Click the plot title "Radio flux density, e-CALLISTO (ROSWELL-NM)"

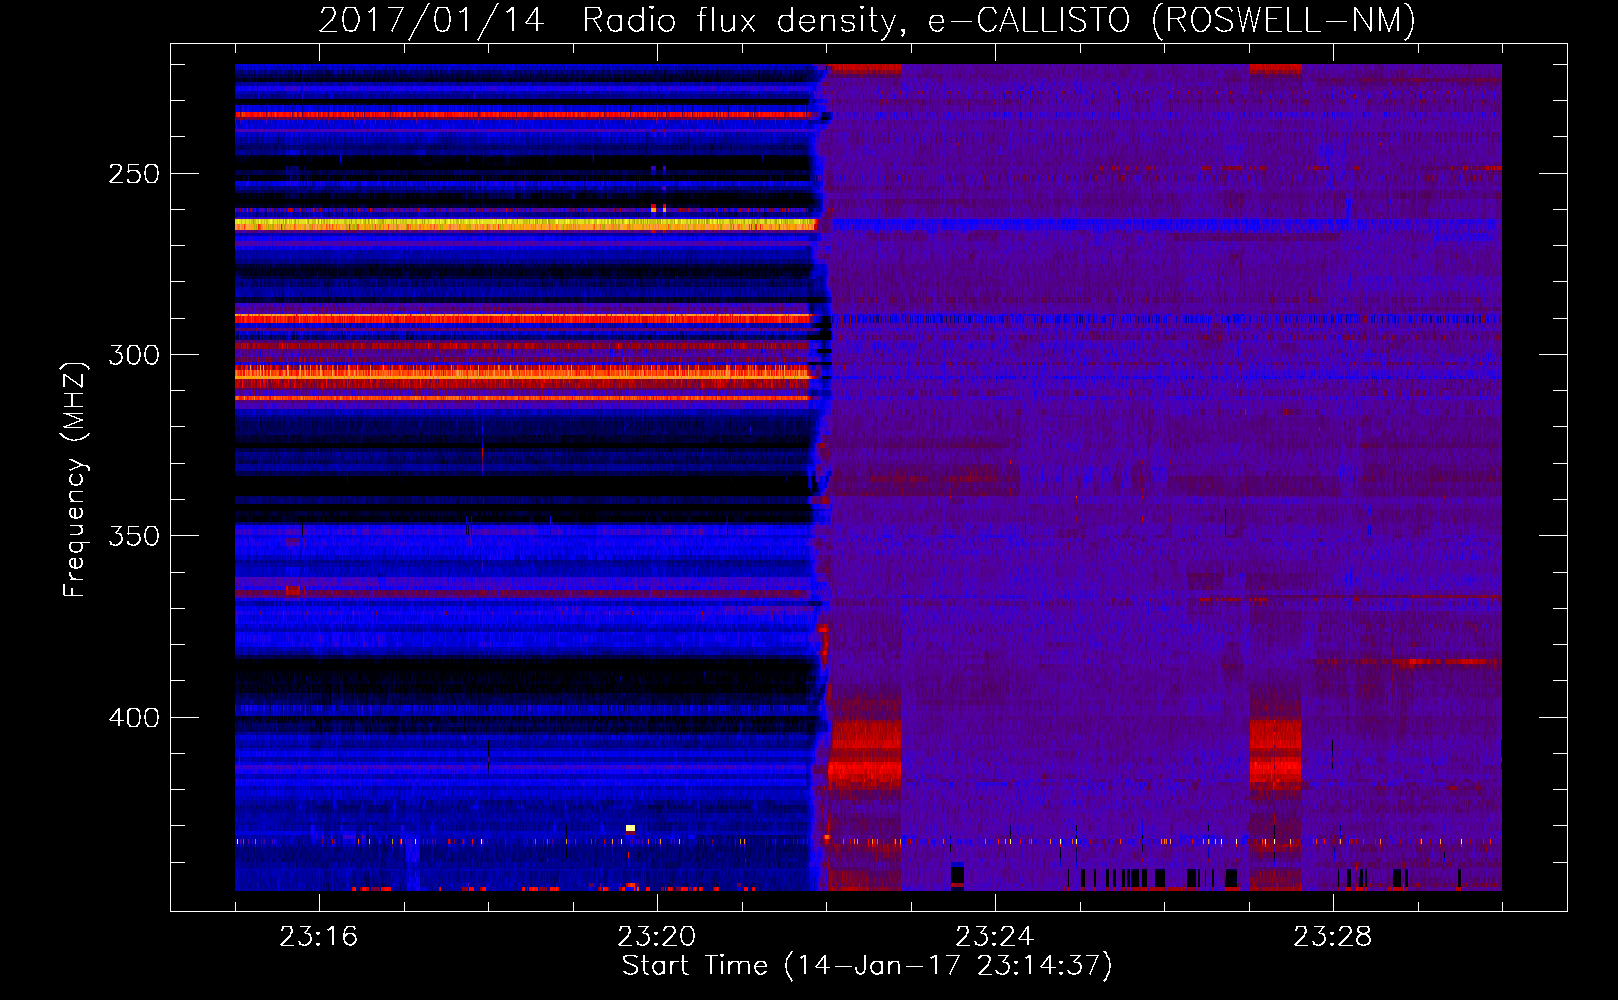tap(999, 20)
